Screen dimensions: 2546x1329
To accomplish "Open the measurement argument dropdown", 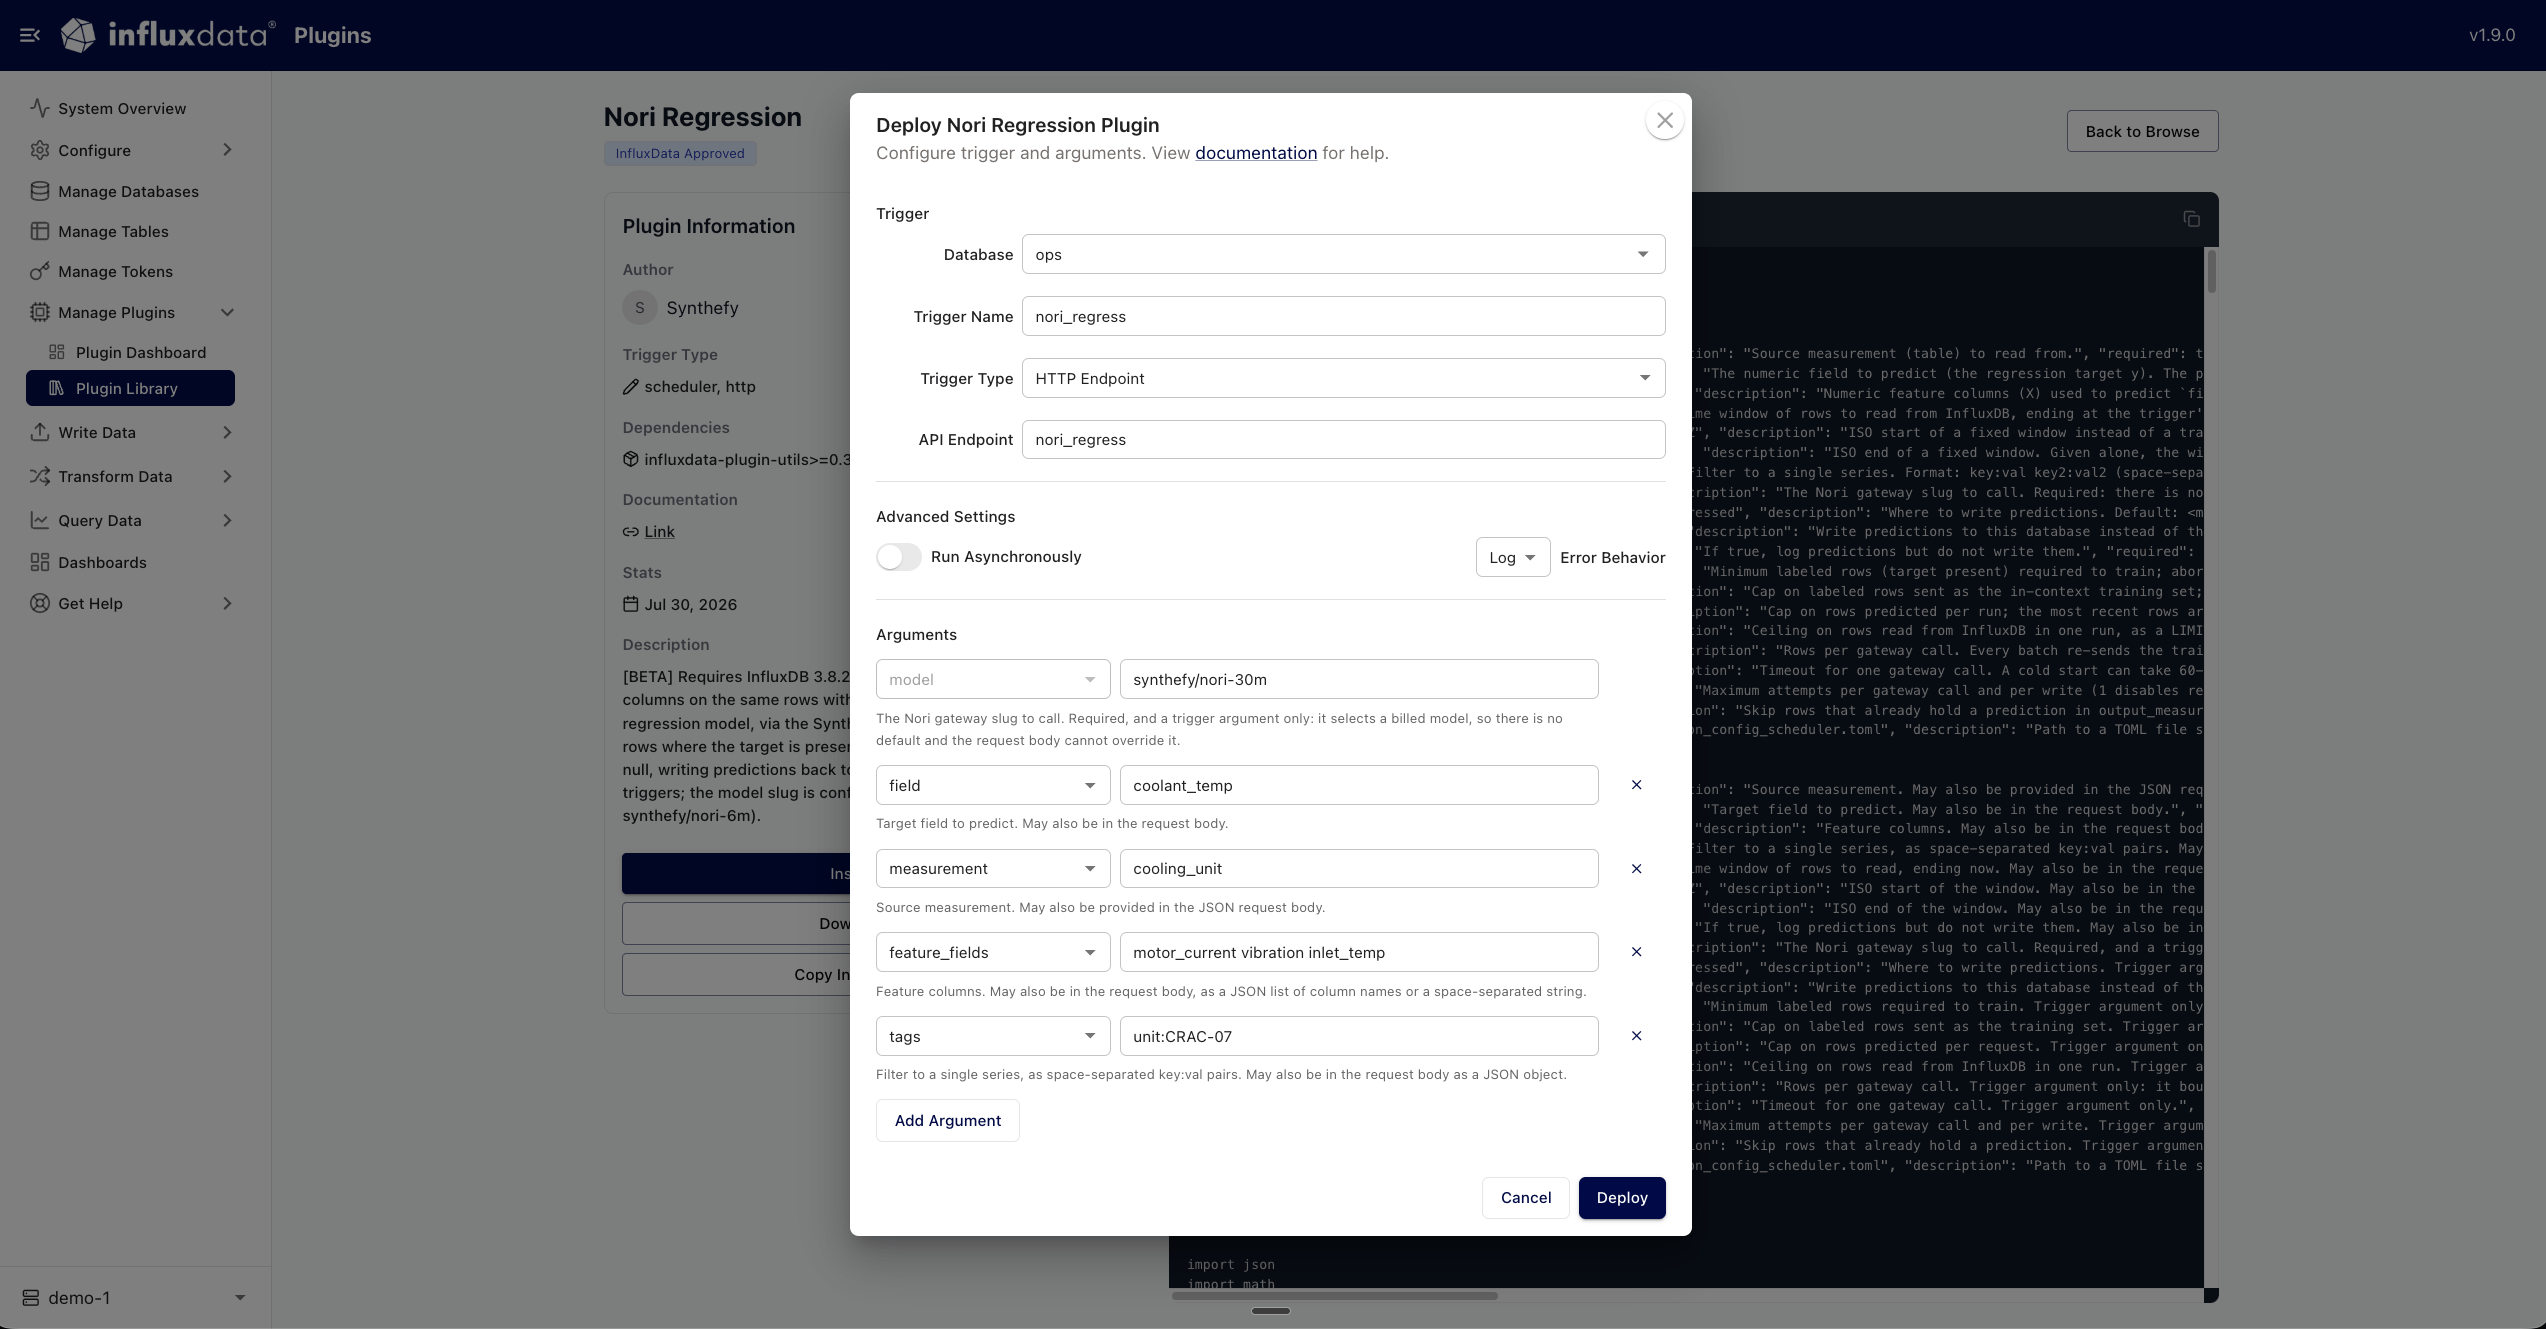I will (x=992, y=868).
